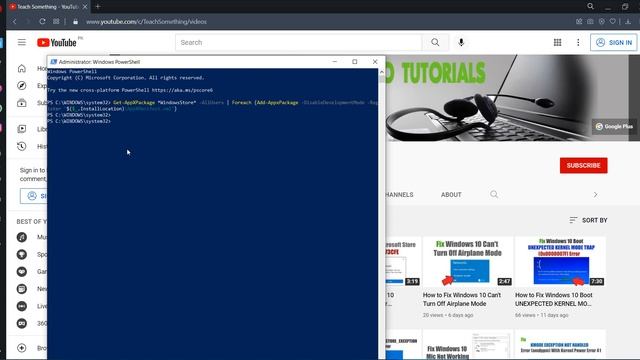Click the aka.ms/pscore6 text in PowerShell
Viewport: 640px width, 360px height.
click(182, 90)
